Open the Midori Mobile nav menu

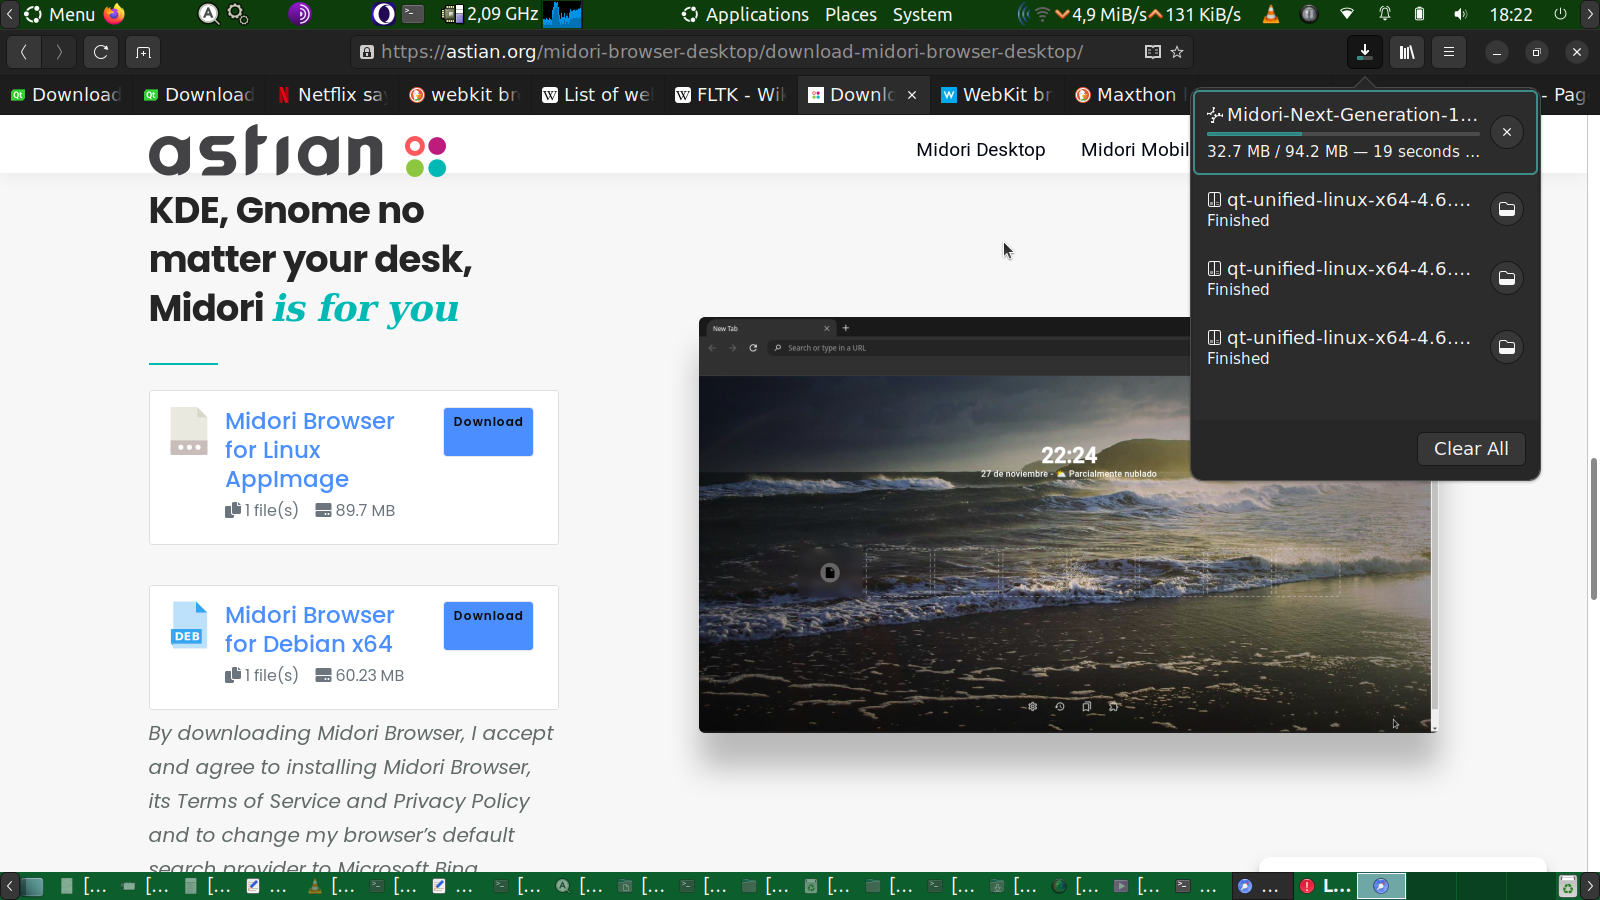(1135, 150)
